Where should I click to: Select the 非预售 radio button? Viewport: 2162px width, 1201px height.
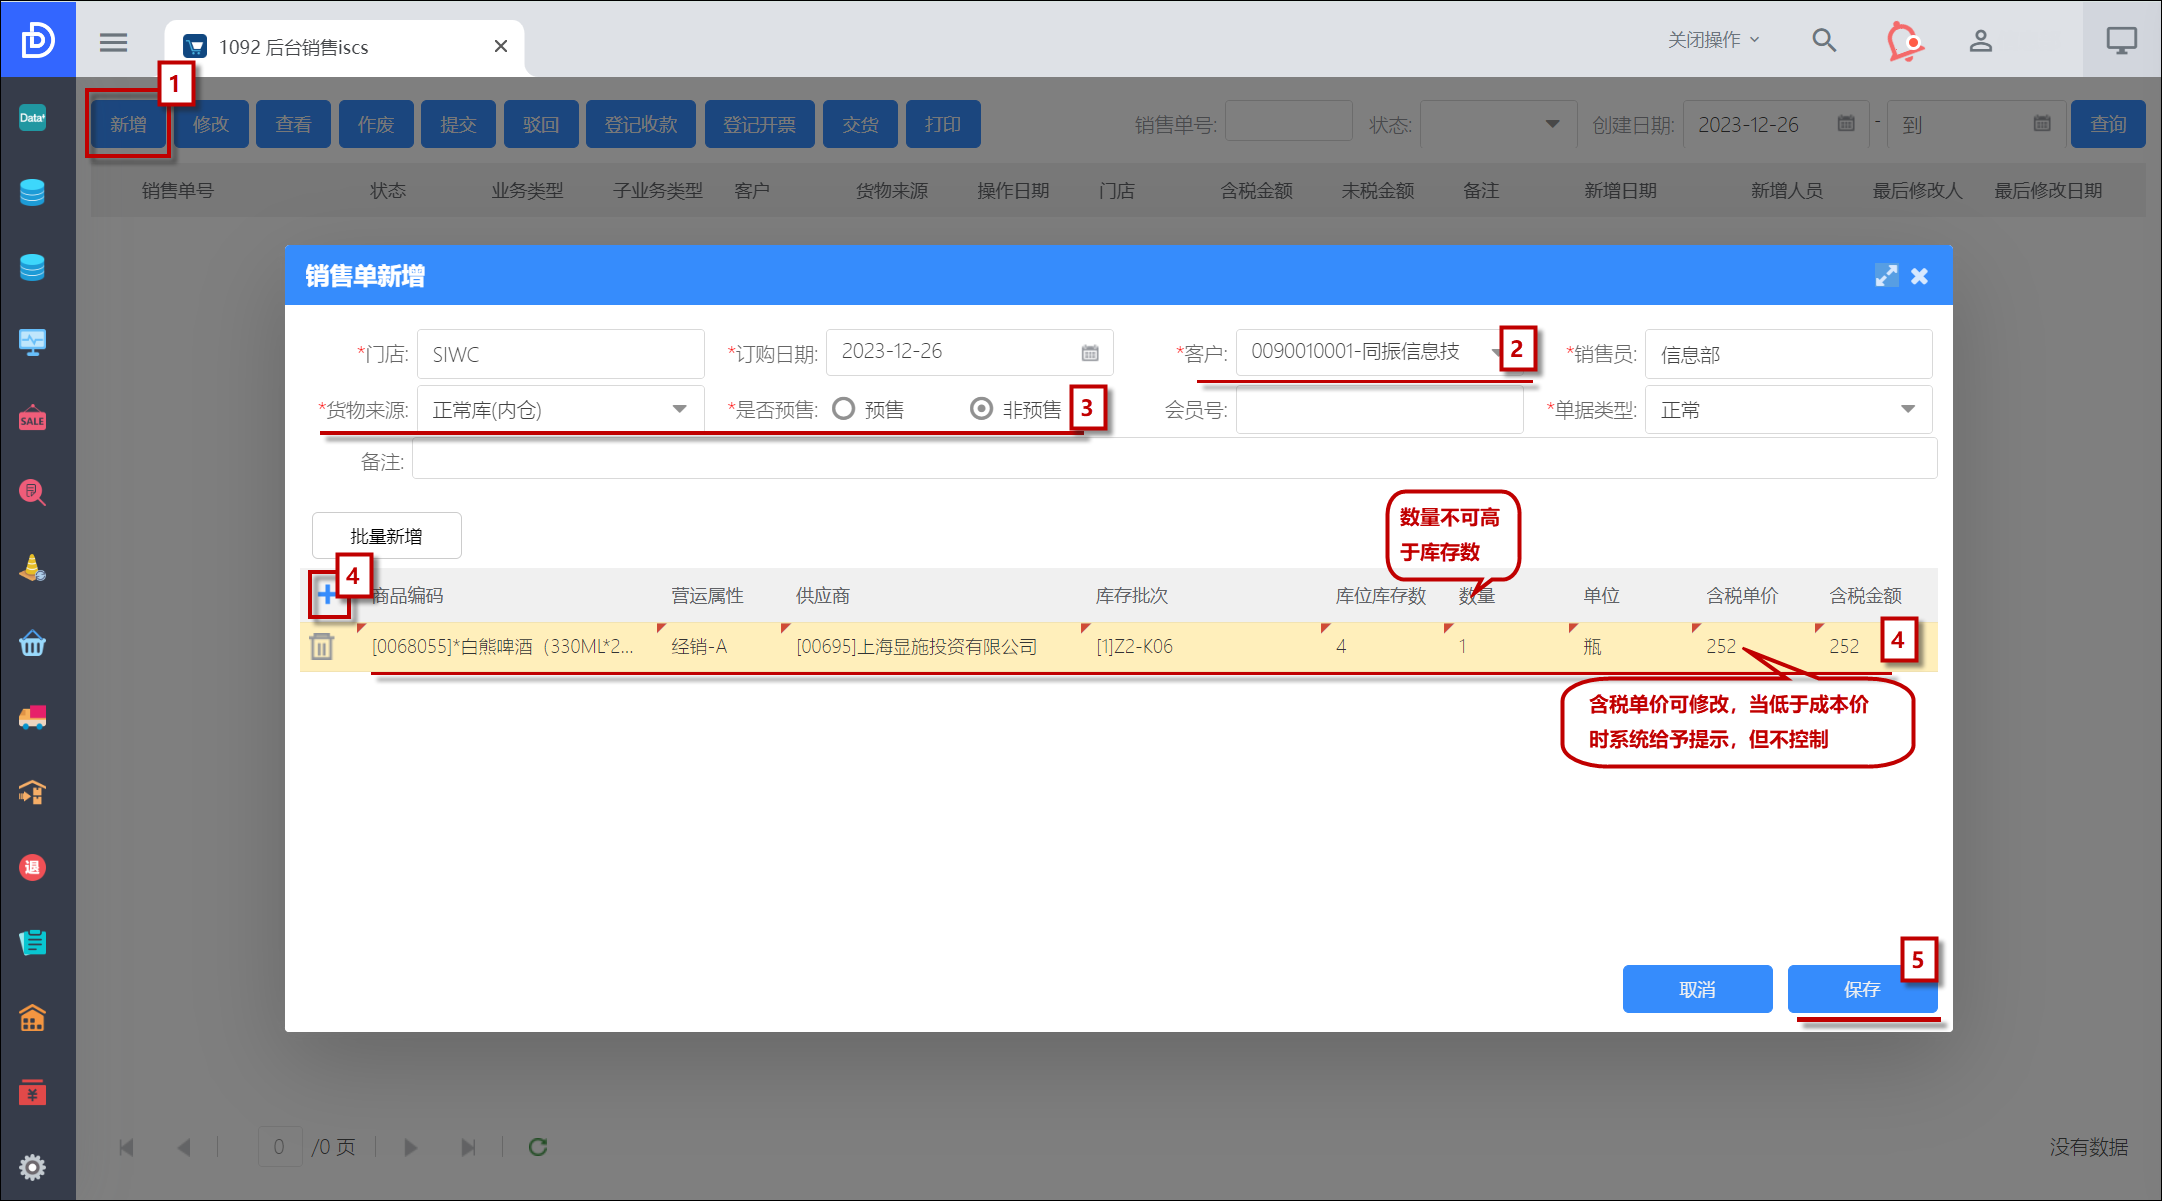(982, 408)
